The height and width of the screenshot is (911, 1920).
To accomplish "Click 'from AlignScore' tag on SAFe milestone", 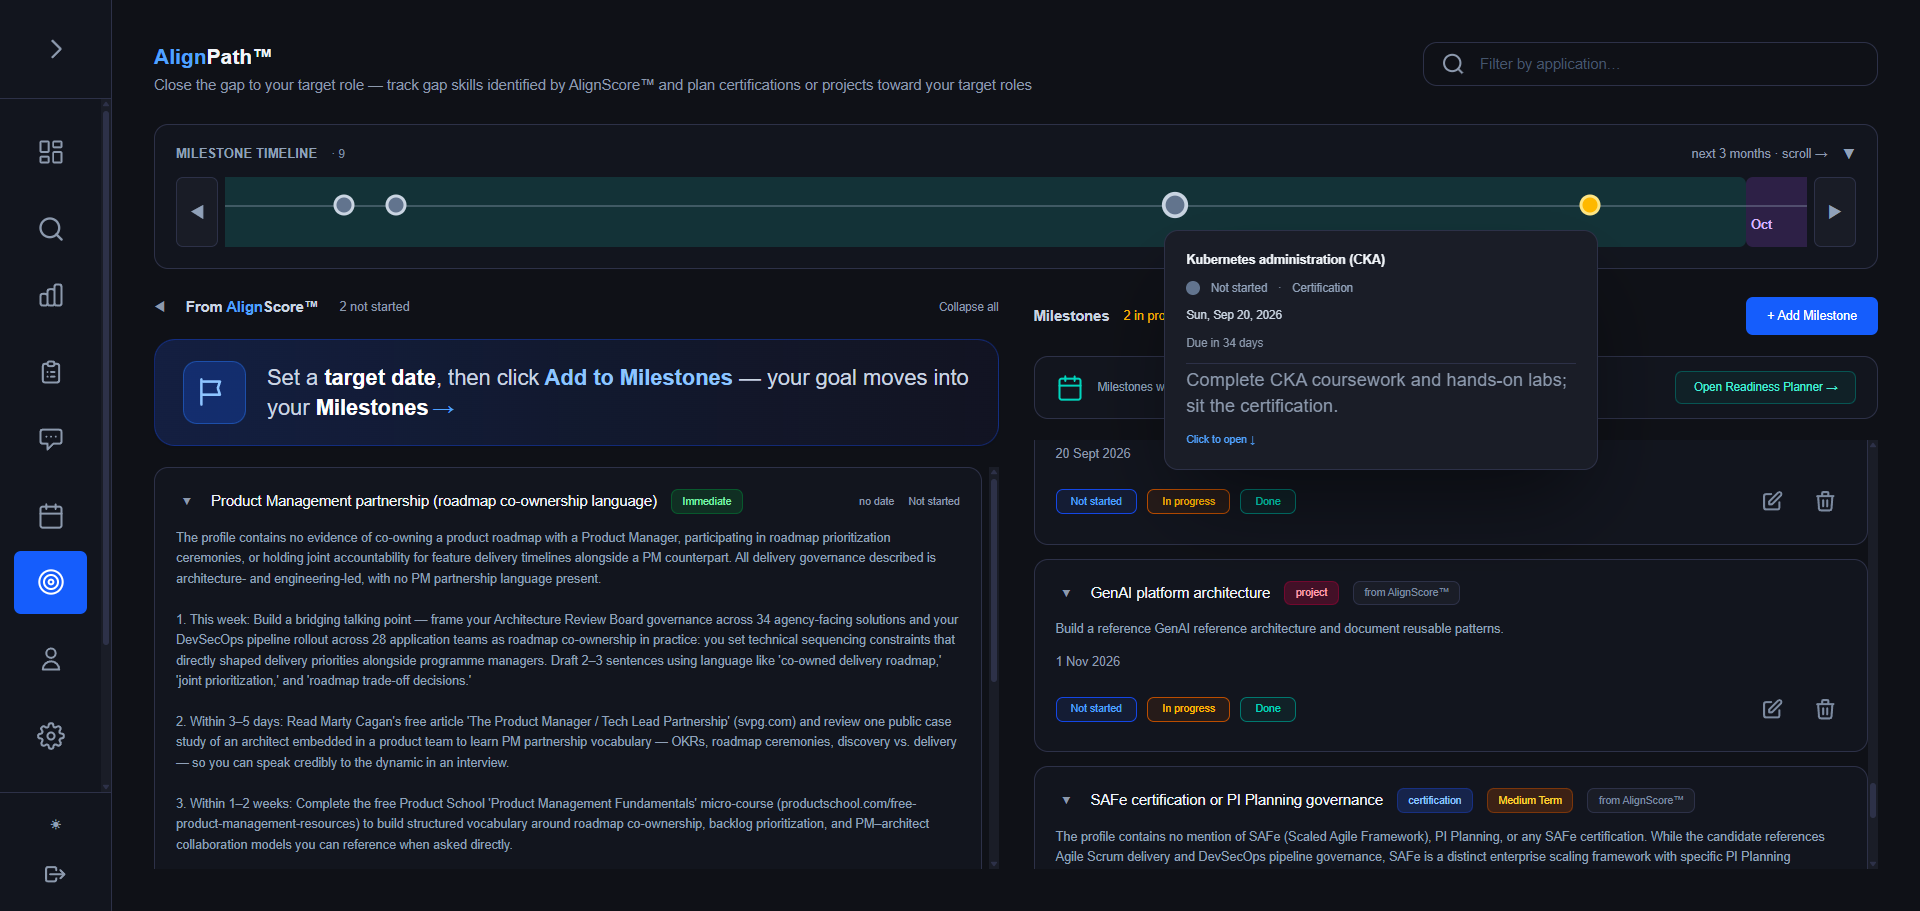I will (1640, 800).
